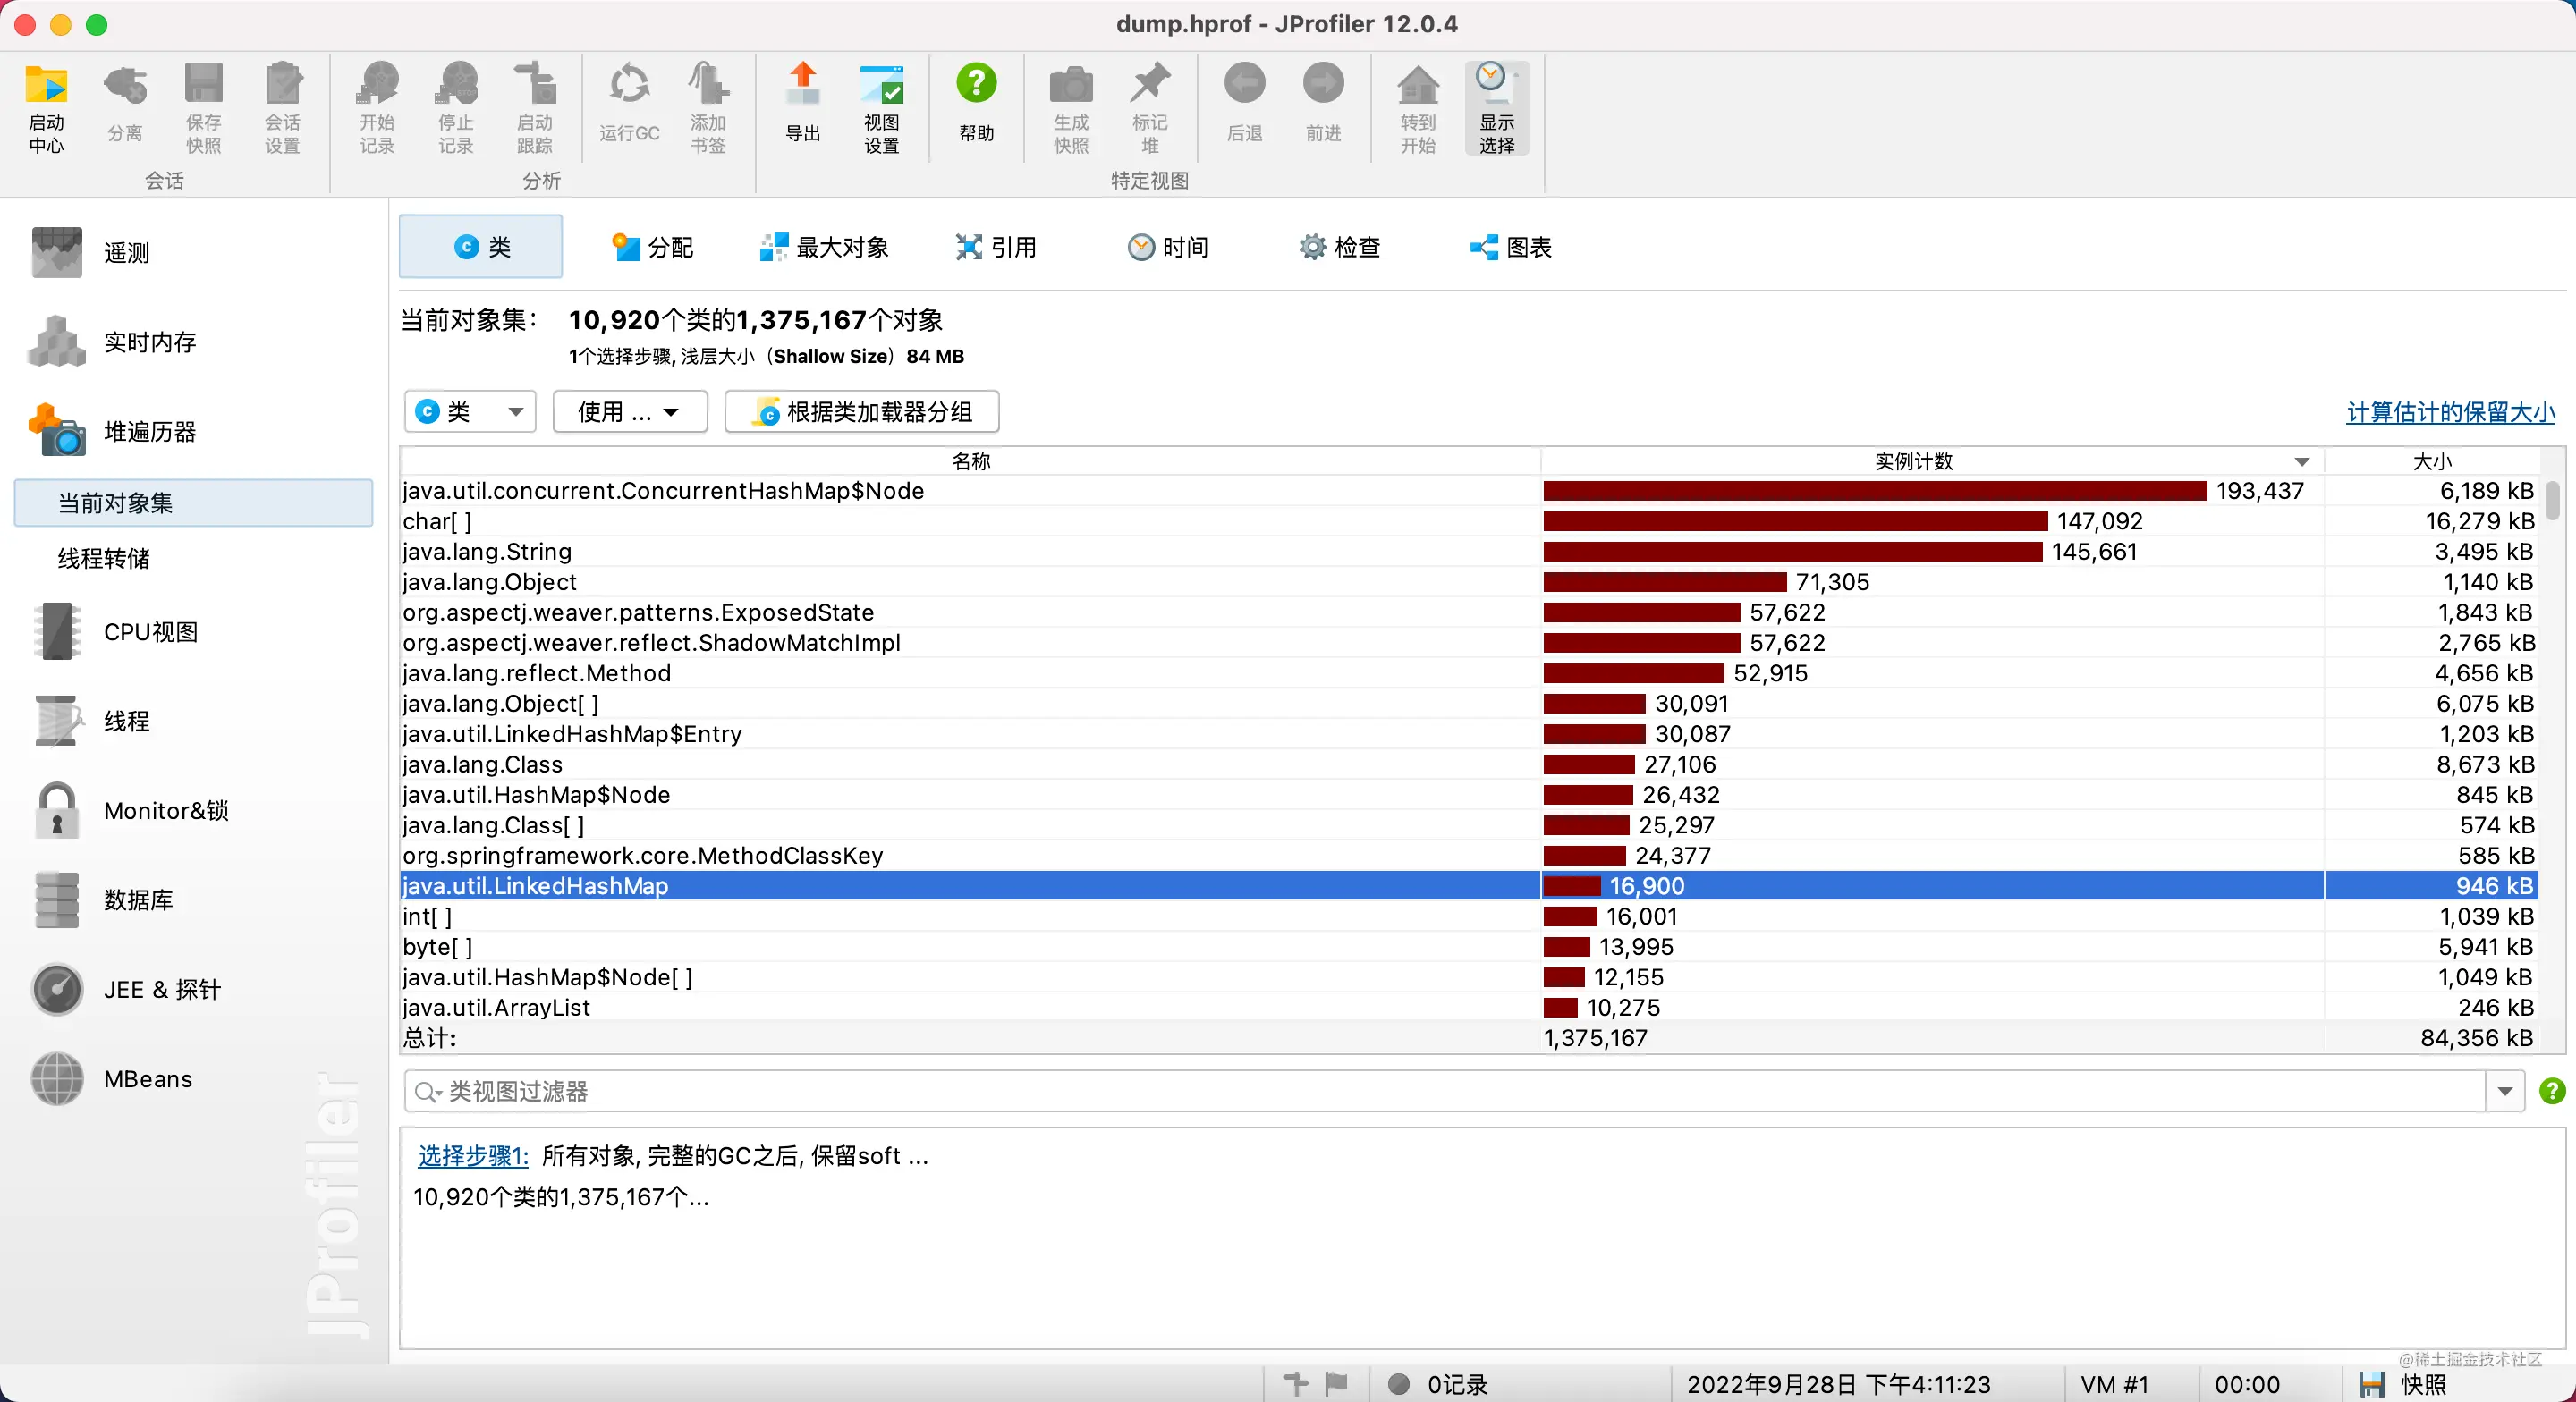2576x1402 pixels.
Task: Open the JEE & 探针 section
Action: point(126,989)
